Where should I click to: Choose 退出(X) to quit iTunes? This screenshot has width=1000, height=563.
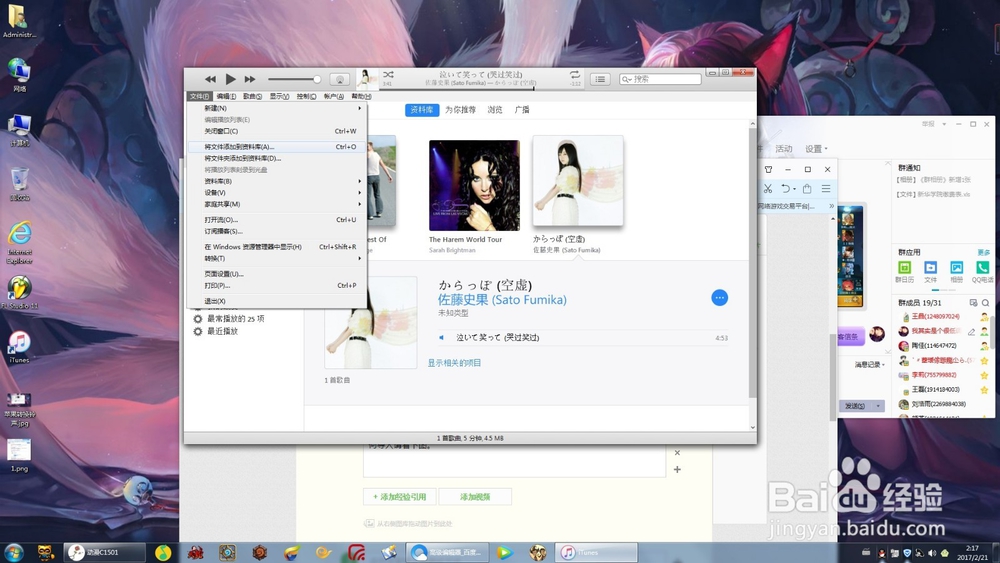point(276,301)
